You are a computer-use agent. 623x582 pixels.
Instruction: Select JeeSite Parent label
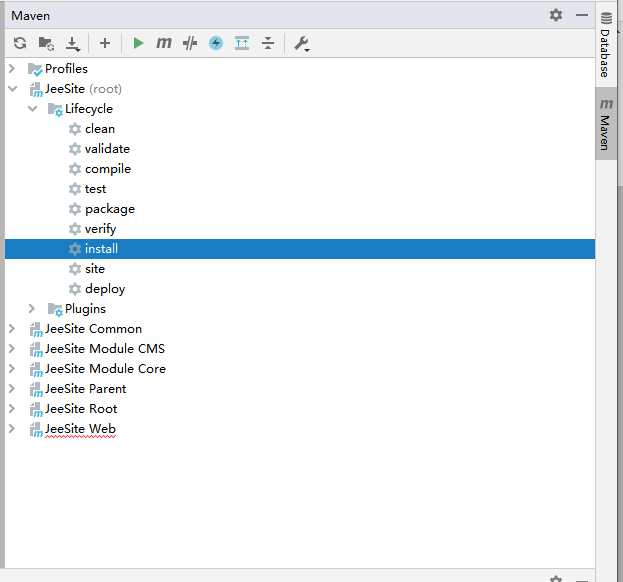85,389
